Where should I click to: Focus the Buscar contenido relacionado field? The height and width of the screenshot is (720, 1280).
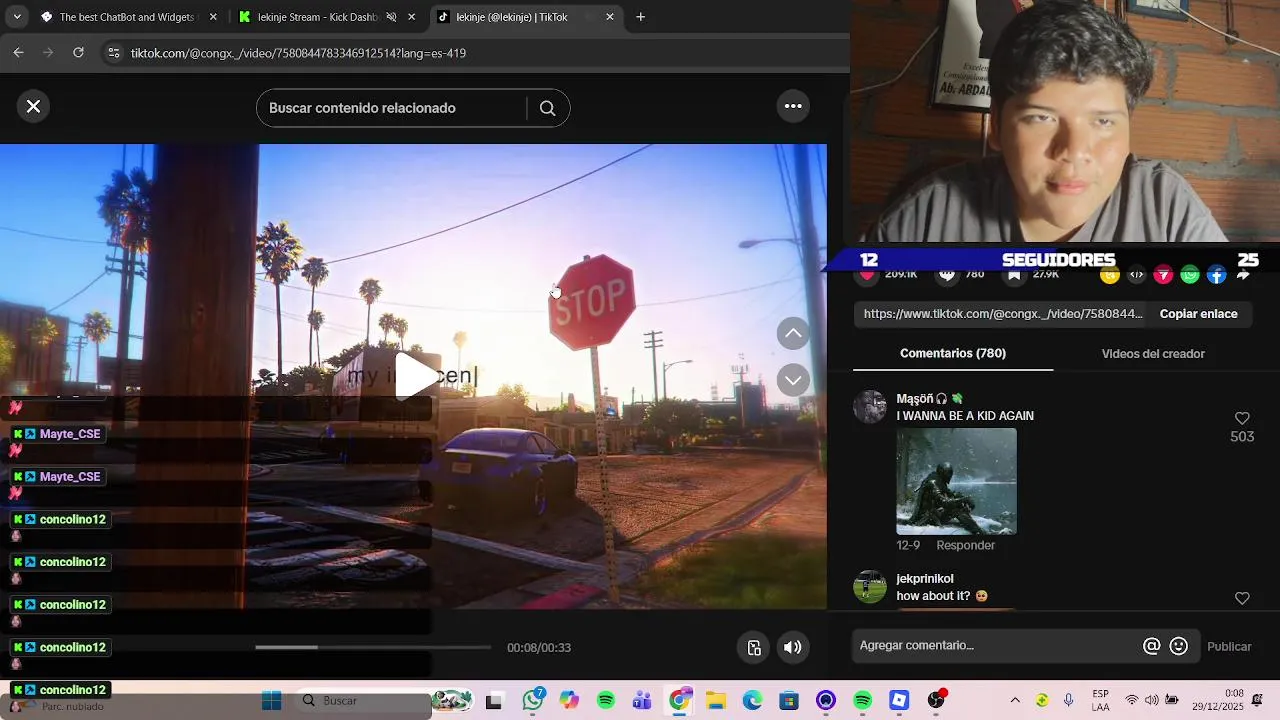coord(392,108)
